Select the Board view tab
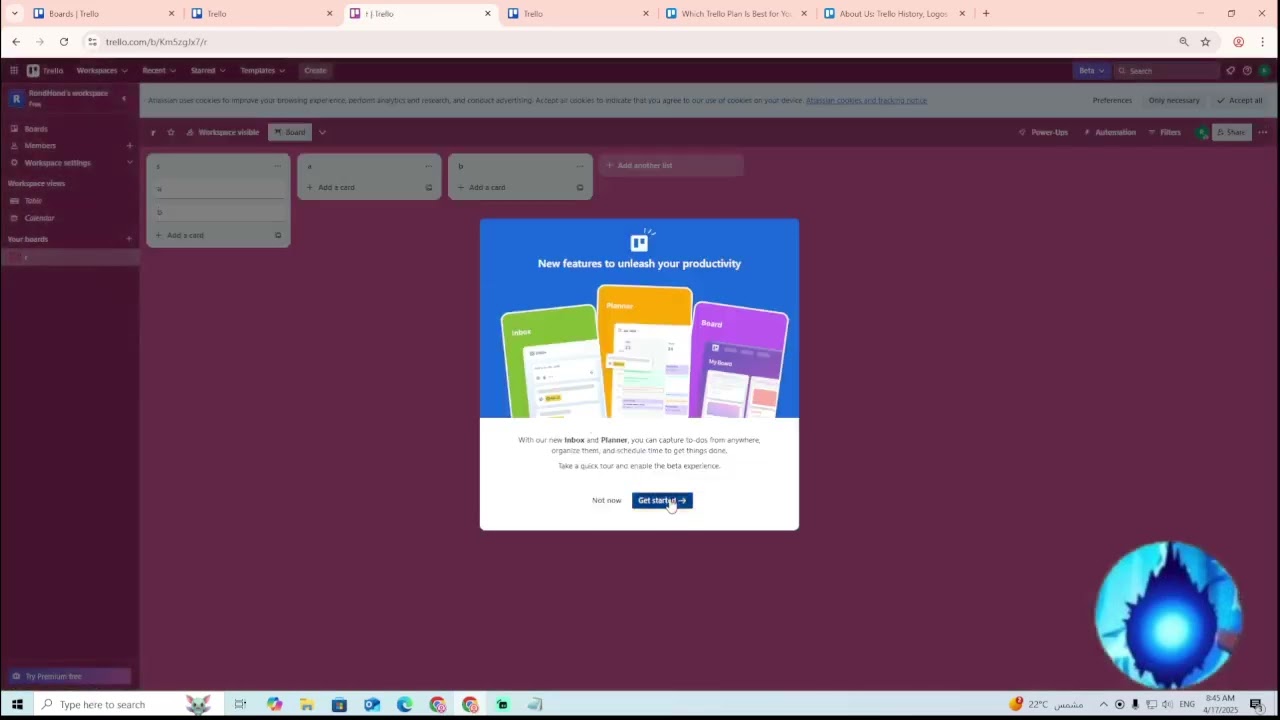 pos(290,132)
